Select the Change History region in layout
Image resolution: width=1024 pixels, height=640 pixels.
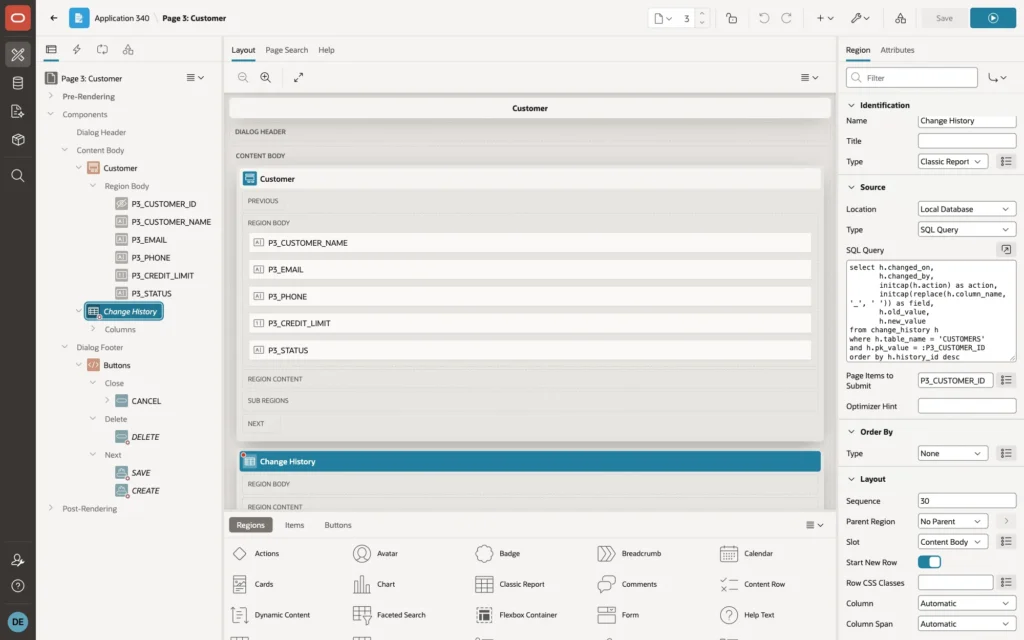530,461
